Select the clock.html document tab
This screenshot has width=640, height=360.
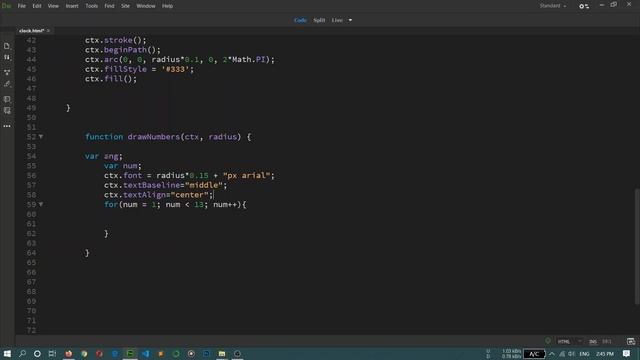tap(31, 31)
